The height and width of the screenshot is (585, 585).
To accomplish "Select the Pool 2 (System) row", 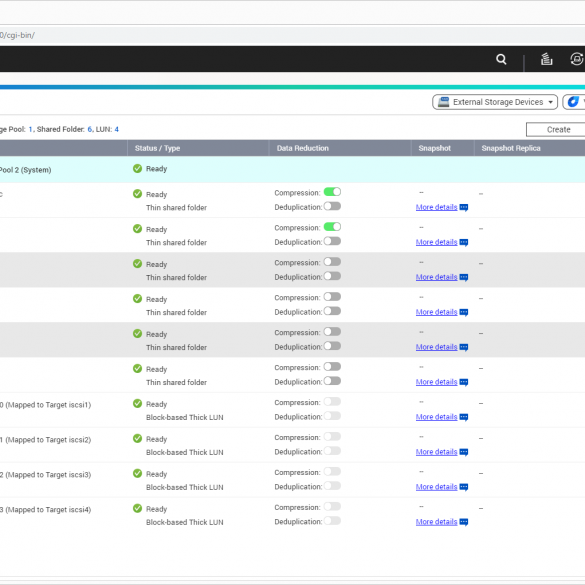I will (292, 169).
